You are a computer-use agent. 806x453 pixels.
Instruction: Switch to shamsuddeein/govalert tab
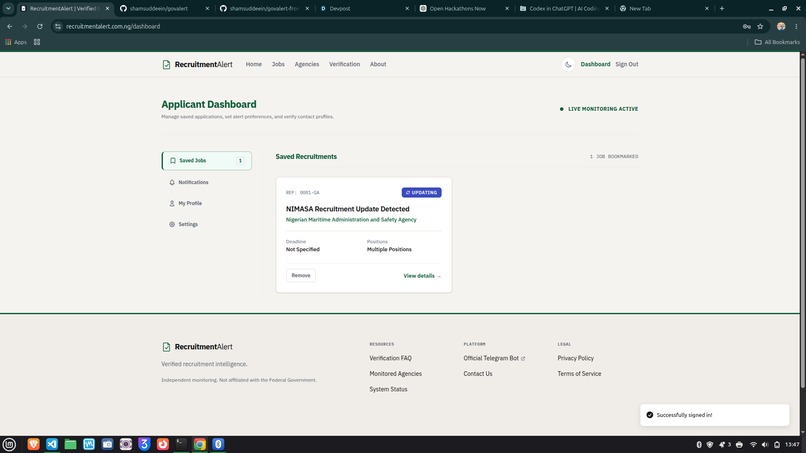164,8
